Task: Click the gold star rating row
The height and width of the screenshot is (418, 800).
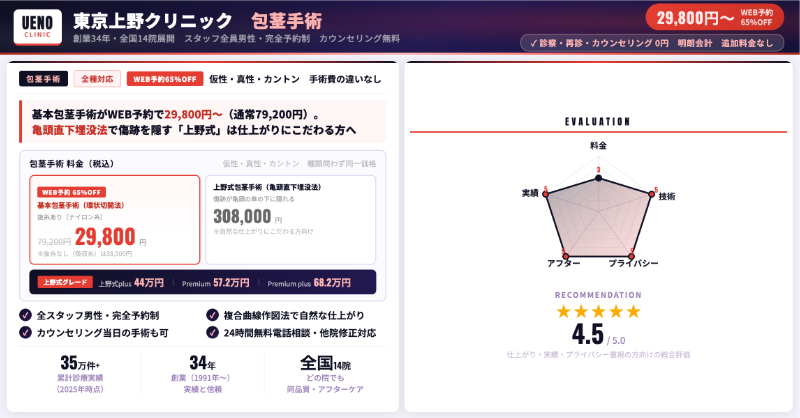Action: [598, 311]
